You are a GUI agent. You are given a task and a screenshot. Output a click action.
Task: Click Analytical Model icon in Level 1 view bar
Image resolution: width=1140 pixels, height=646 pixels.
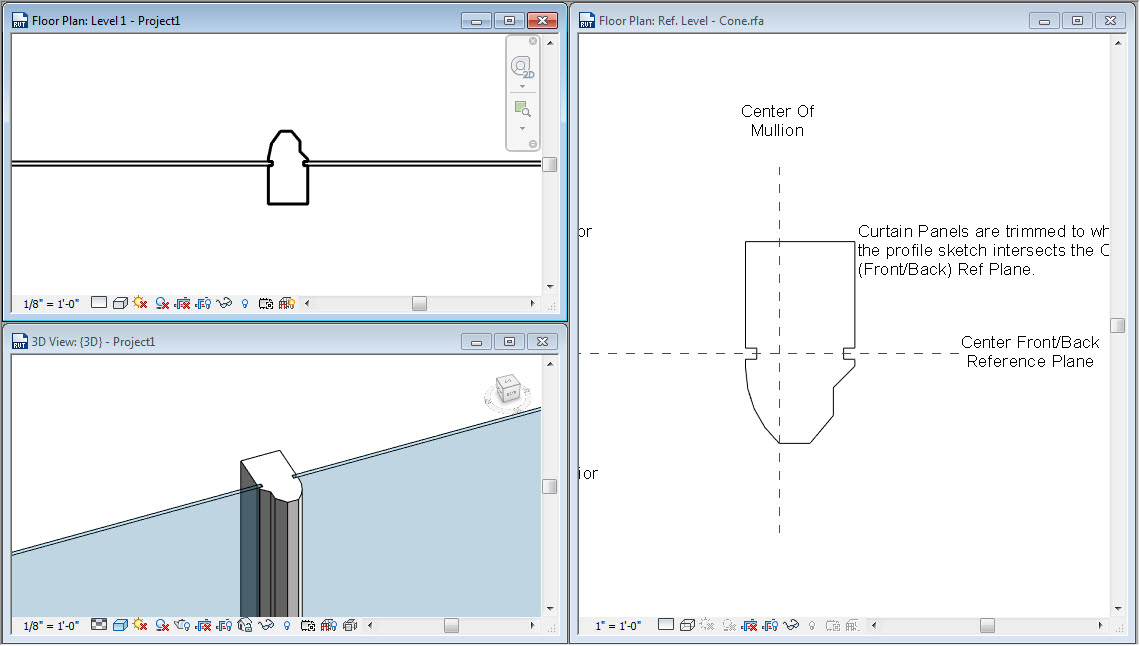coord(287,303)
